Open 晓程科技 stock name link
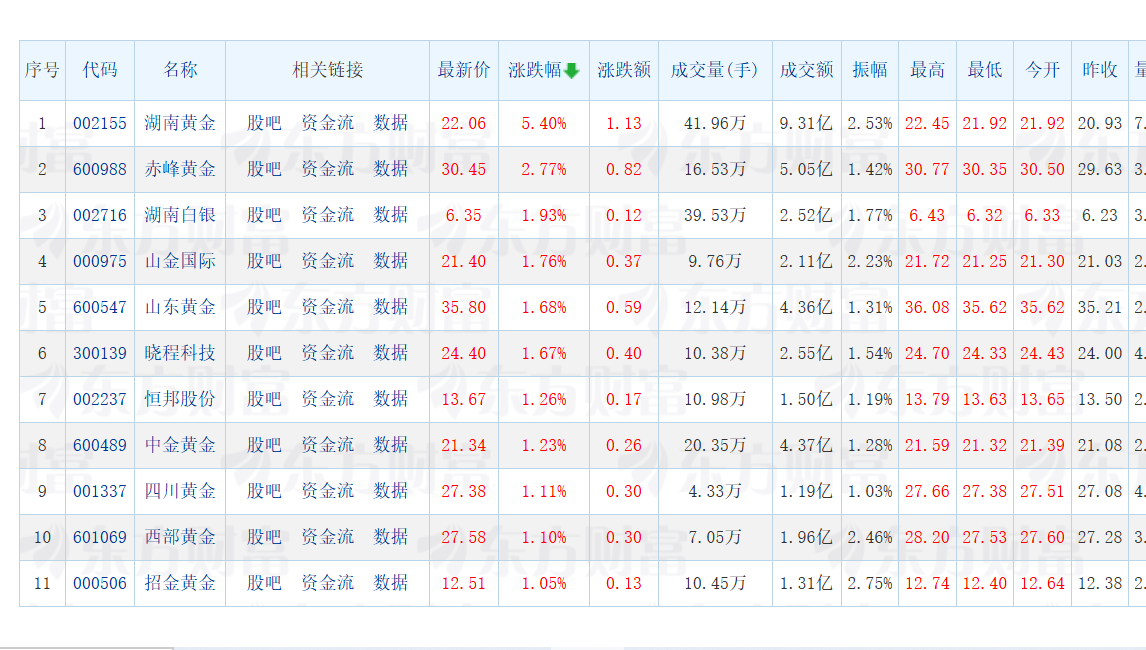 tap(180, 353)
